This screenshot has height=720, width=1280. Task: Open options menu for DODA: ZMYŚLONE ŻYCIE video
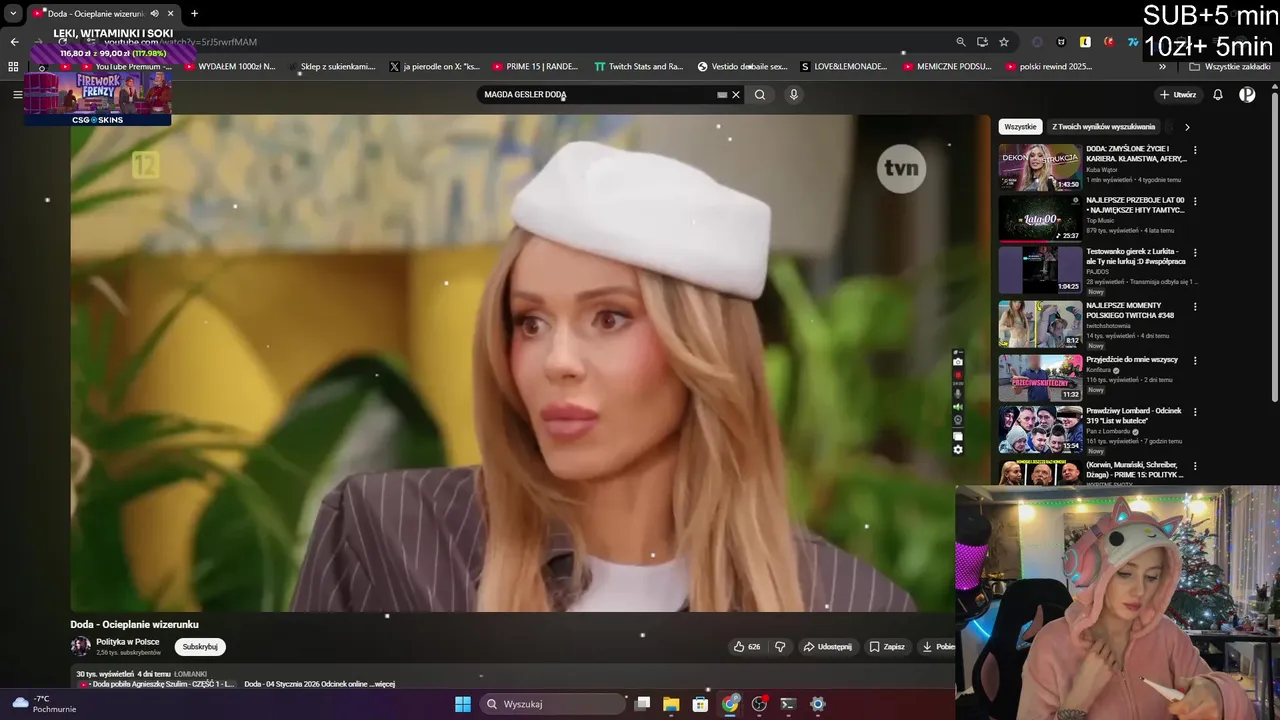pyautogui.click(x=1195, y=150)
